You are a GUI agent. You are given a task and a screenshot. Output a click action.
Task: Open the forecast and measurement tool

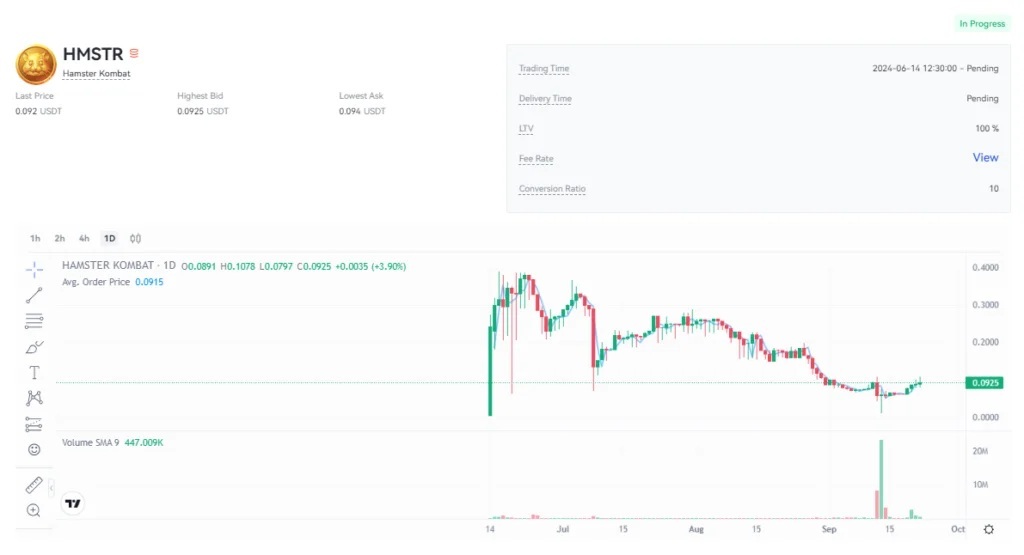click(34, 424)
